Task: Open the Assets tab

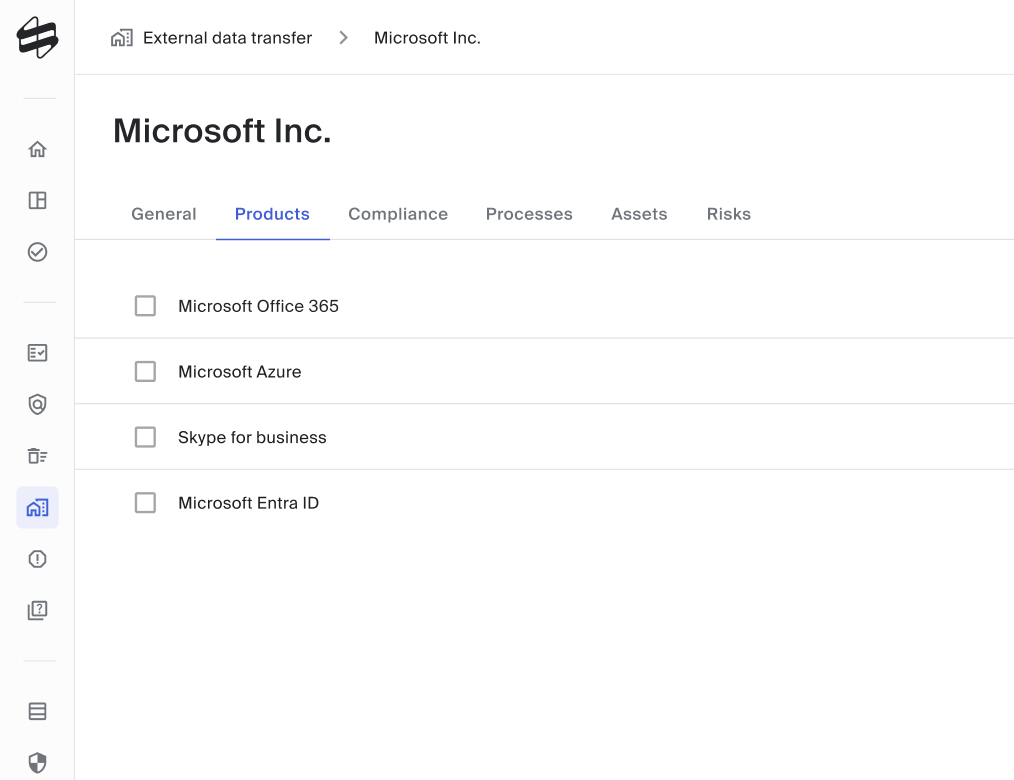Action: click(639, 214)
